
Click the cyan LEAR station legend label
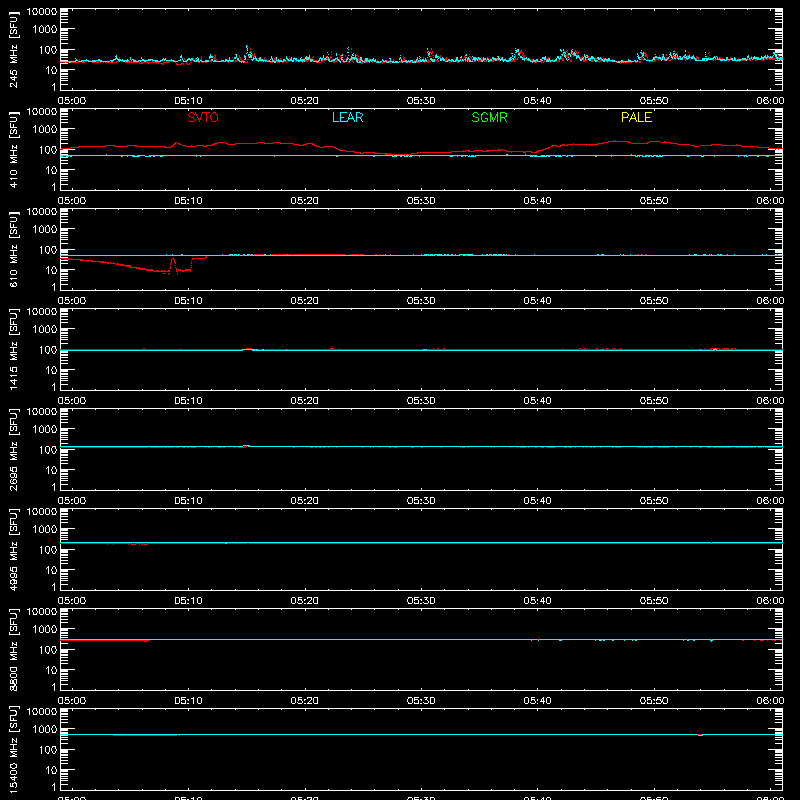[347, 117]
